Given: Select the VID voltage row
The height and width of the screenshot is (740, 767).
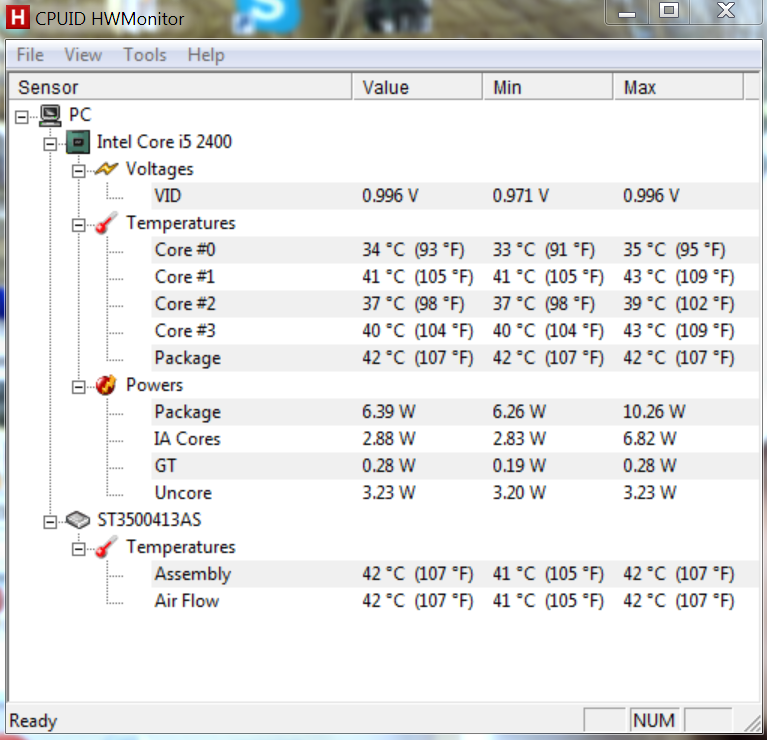Looking at the screenshot, I should pos(455,196).
